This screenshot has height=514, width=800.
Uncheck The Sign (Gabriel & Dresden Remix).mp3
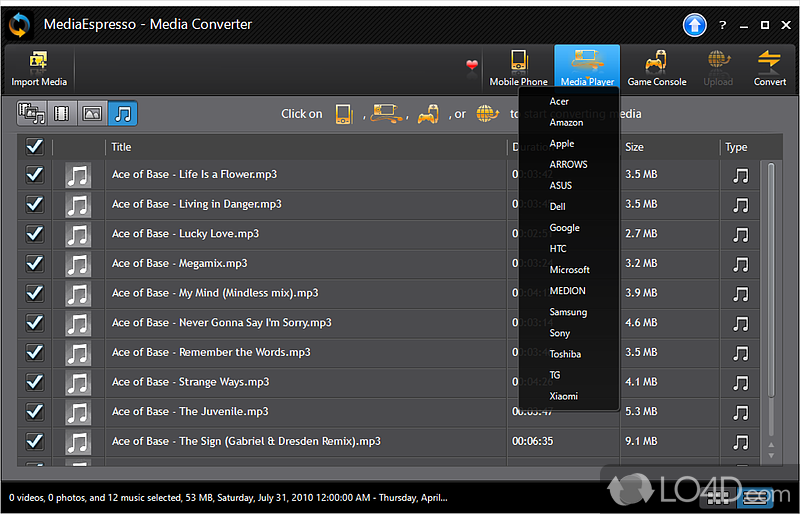(x=35, y=440)
